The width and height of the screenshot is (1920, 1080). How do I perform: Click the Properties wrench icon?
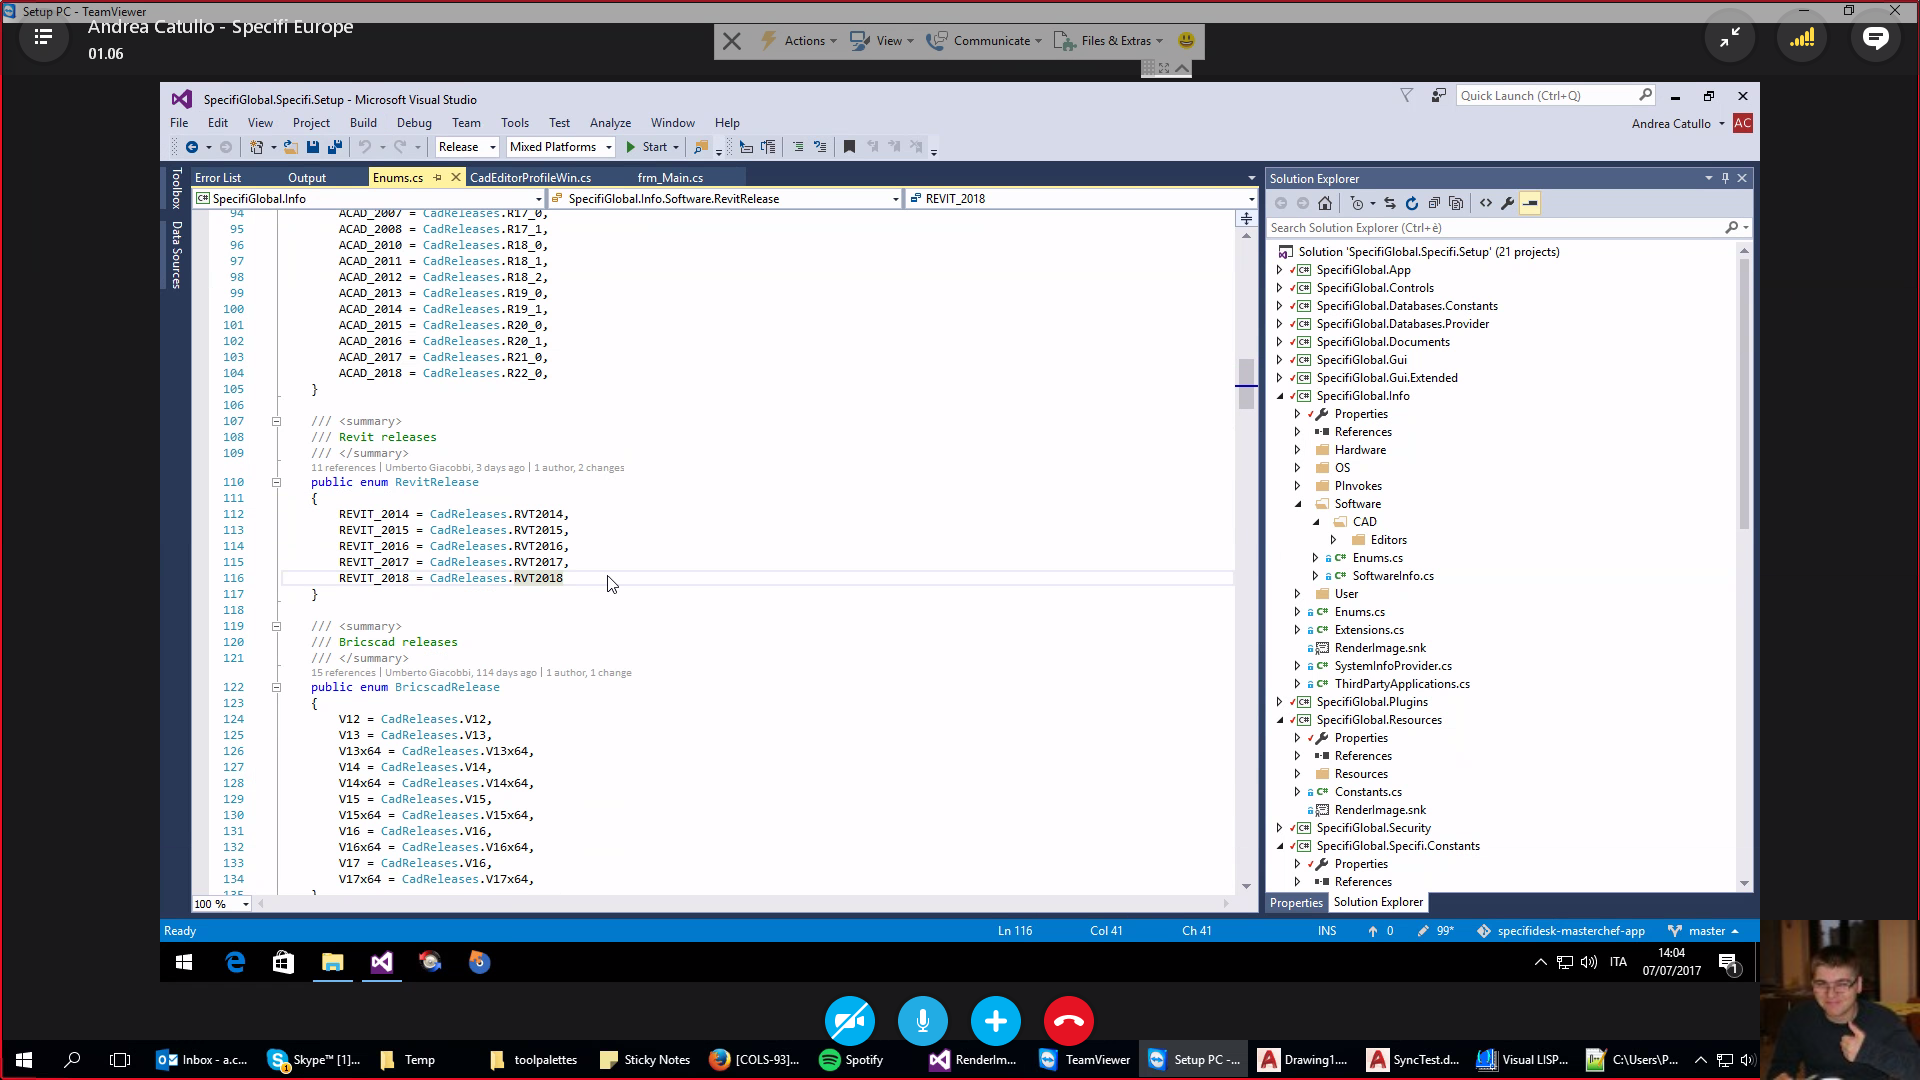(x=1508, y=203)
